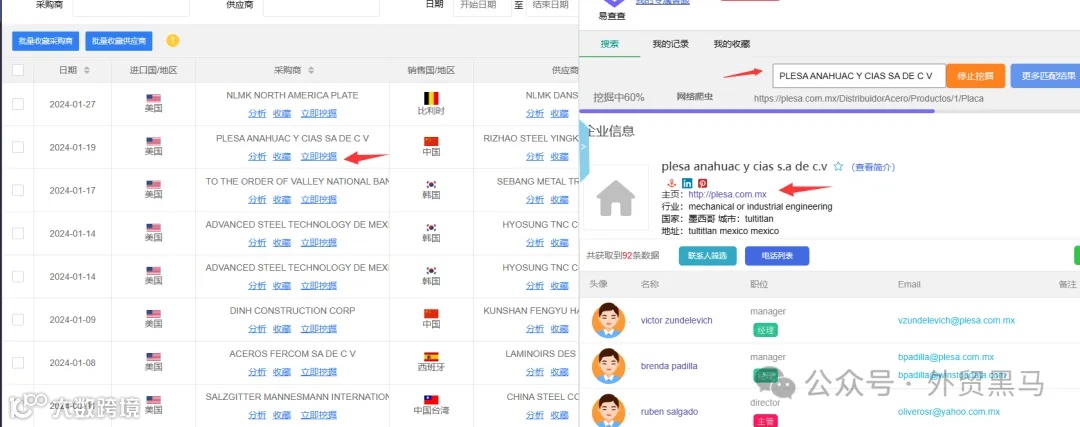Click the 主管 tag under ruben salgado
The height and width of the screenshot is (427, 1080).
[765, 420]
